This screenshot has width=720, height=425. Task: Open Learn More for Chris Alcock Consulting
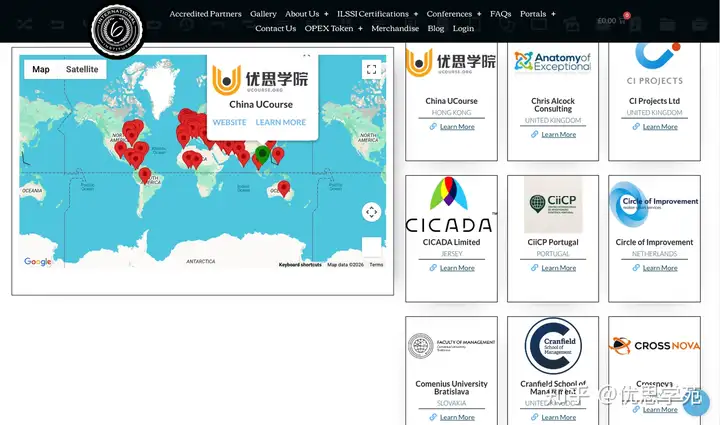pos(558,134)
